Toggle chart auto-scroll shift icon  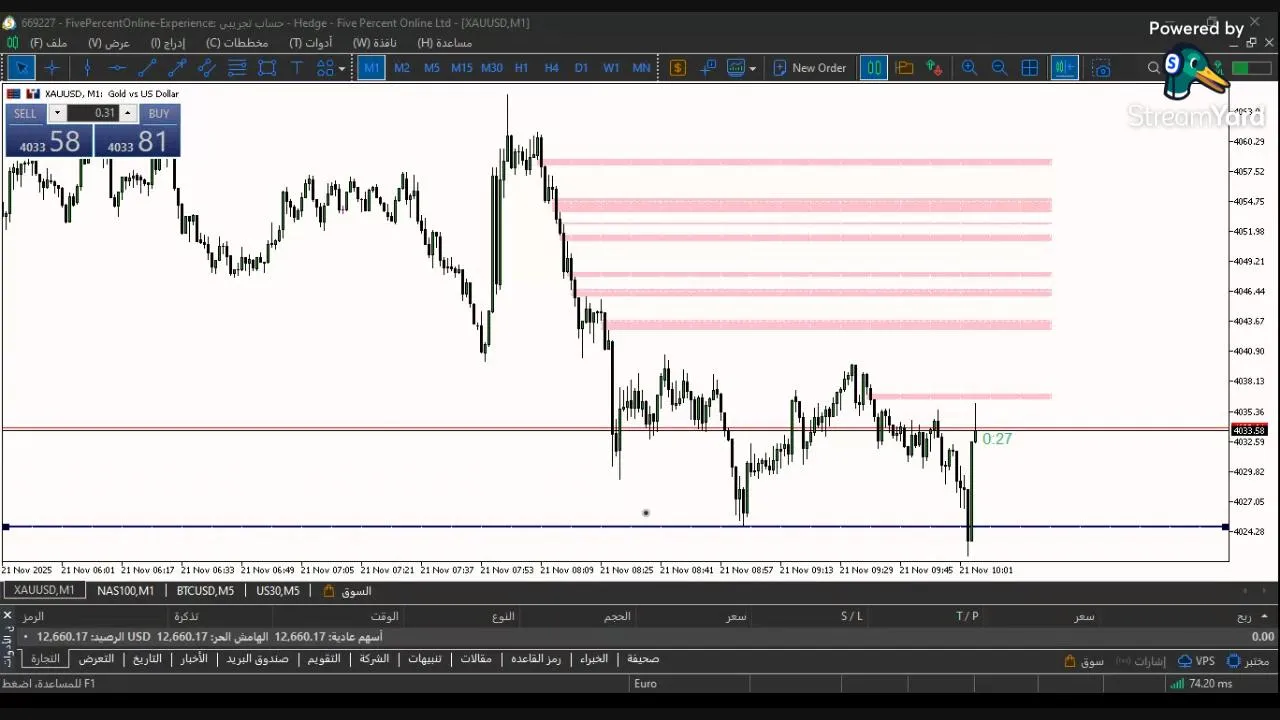pos(1064,68)
